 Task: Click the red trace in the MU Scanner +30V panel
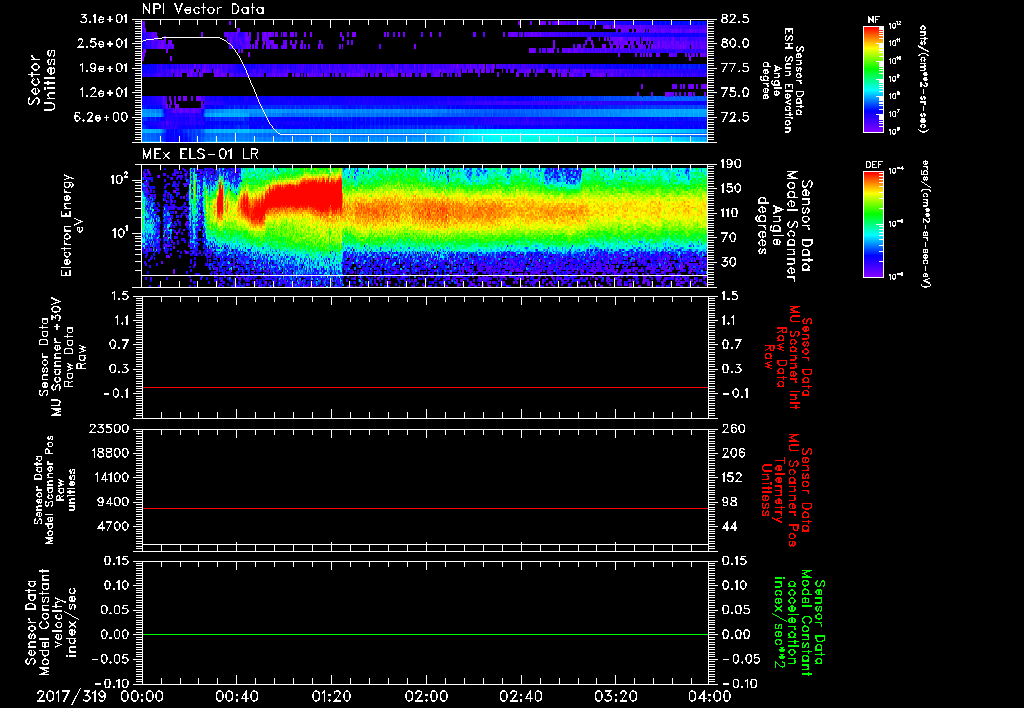[x=425, y=387]
